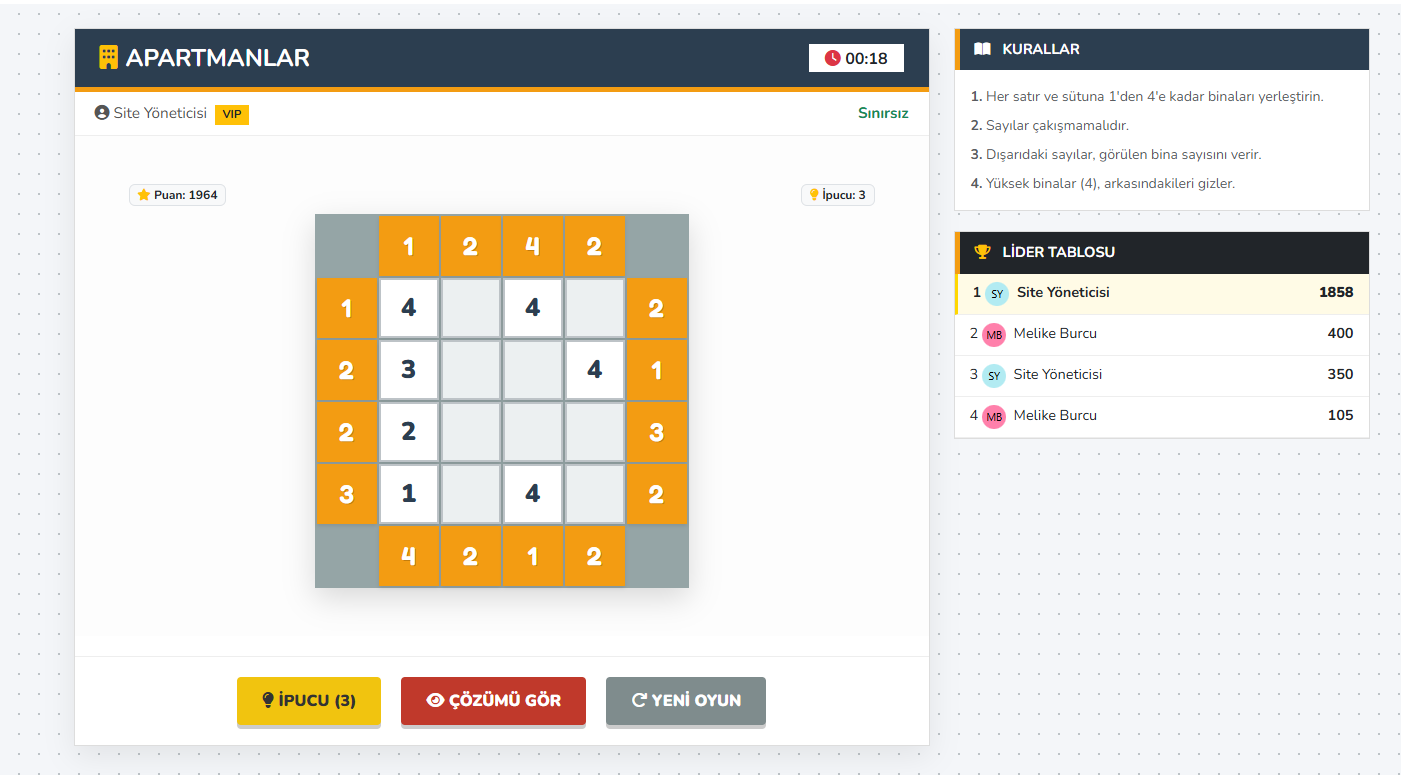Click the green Sınırsız label
The image size is (1401, 775).
tap(883, 113)
